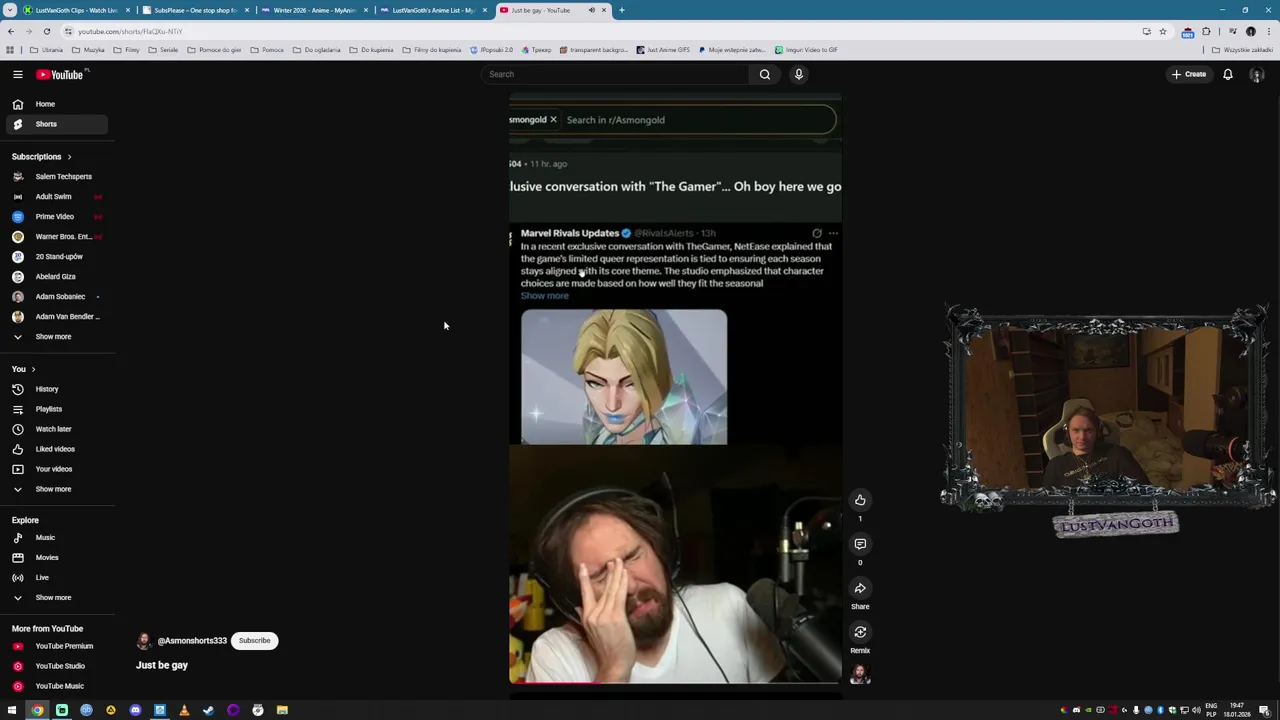Mute audio on the Just be gay tab
The width and height of the screenshot is (1280, 720).
(591, 10)
